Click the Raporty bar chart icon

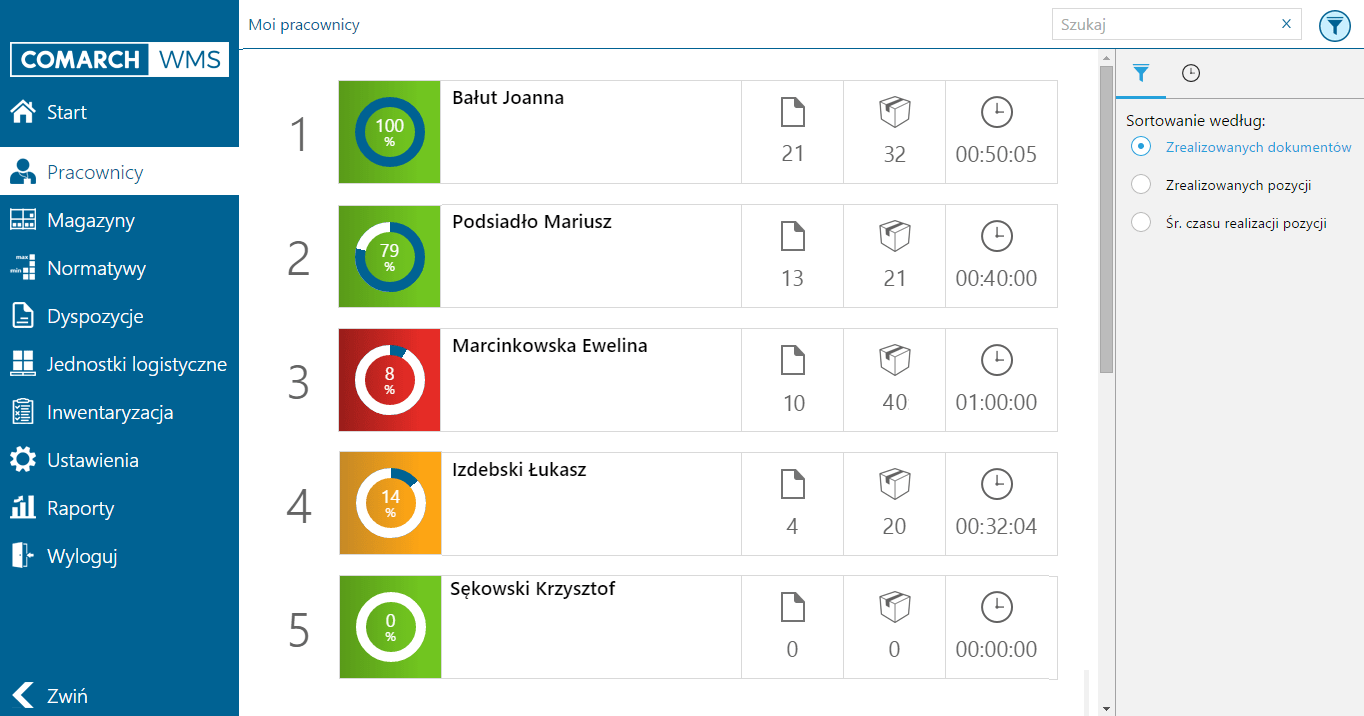[x=22, y=508]
